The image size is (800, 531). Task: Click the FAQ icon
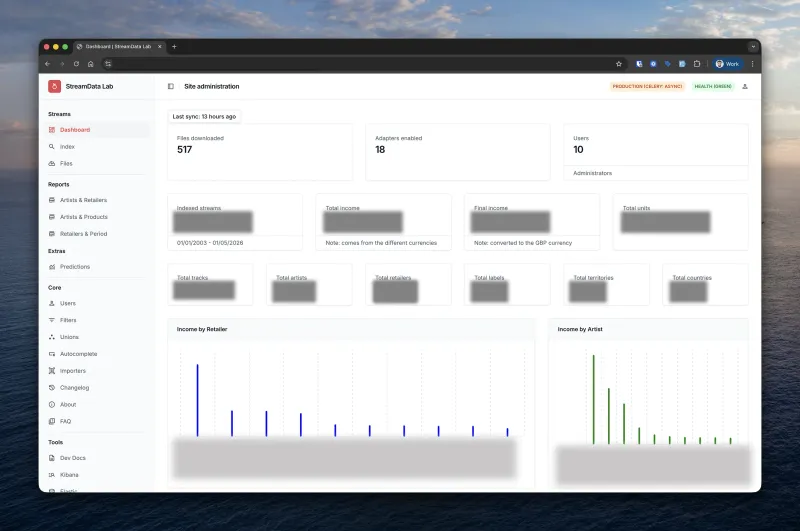click(52, 421)
